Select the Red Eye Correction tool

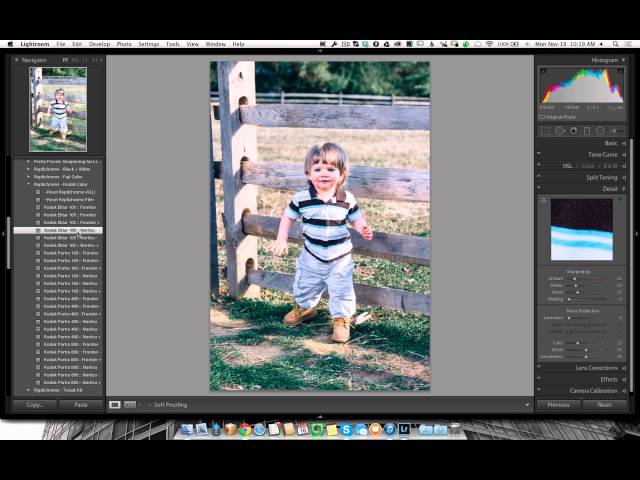573,131
